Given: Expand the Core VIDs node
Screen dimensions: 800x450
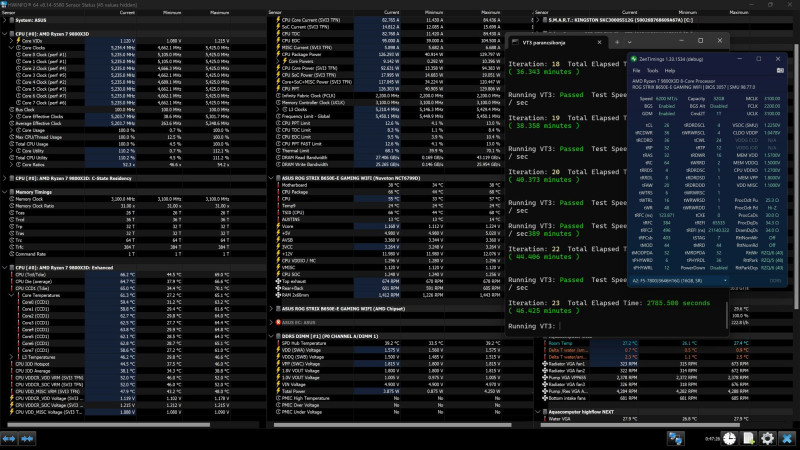Looking at the screenshot, I should tap(11, 41).
